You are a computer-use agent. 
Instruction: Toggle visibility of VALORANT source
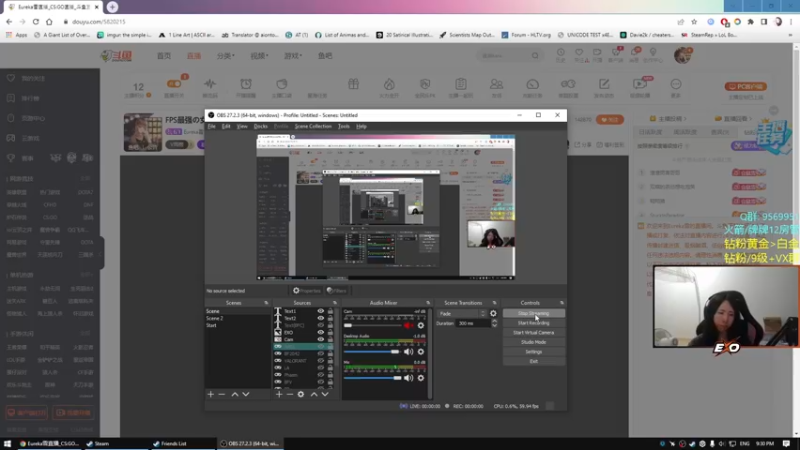coord(320,361)
